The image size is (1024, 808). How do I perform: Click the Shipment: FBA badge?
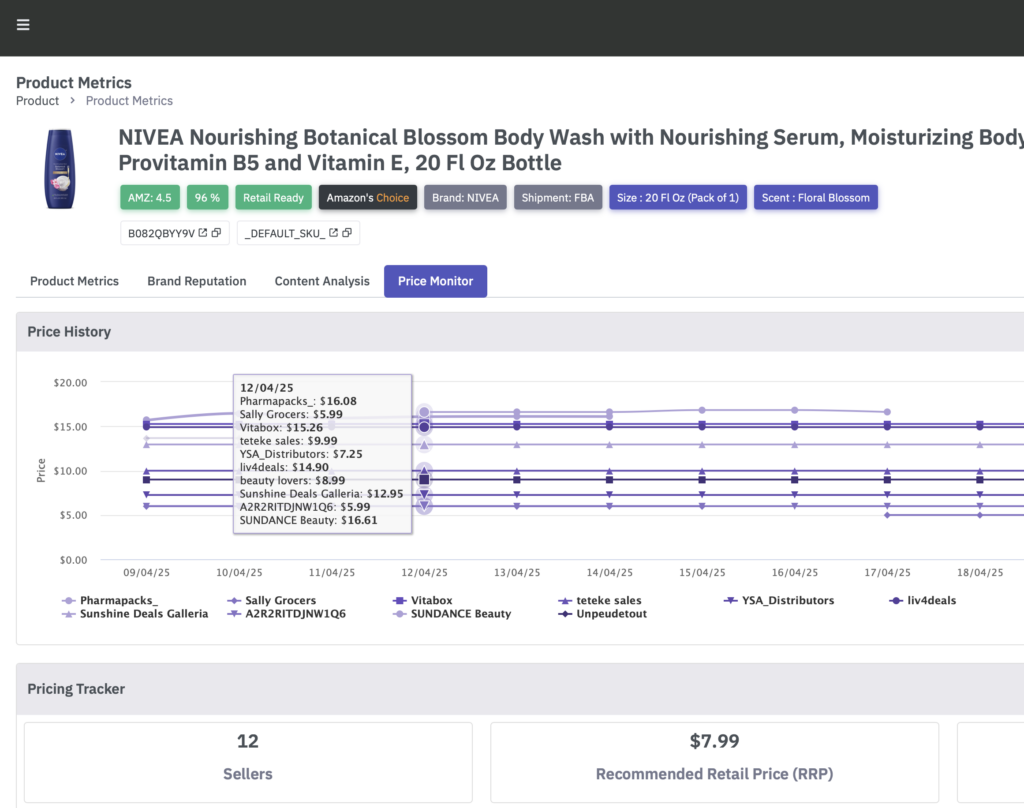(558, 197)
